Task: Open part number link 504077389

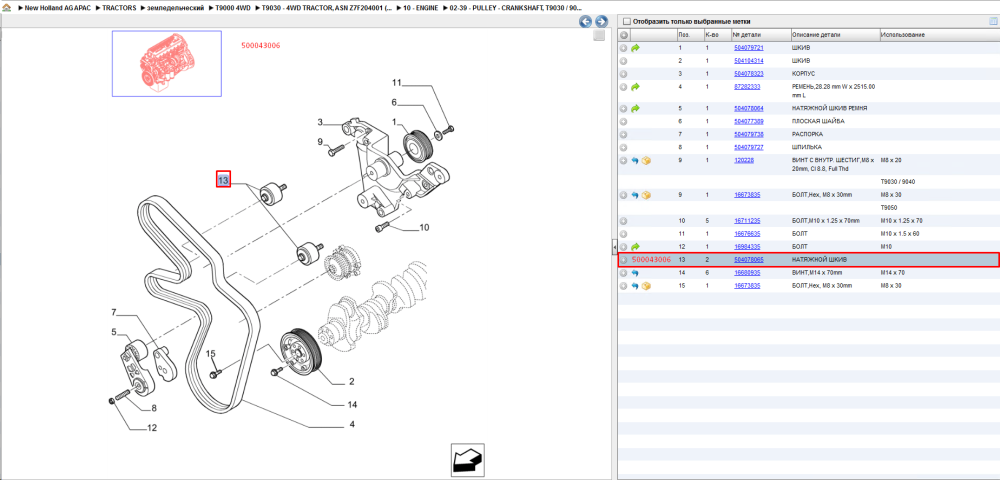Action: coord(749,121)
